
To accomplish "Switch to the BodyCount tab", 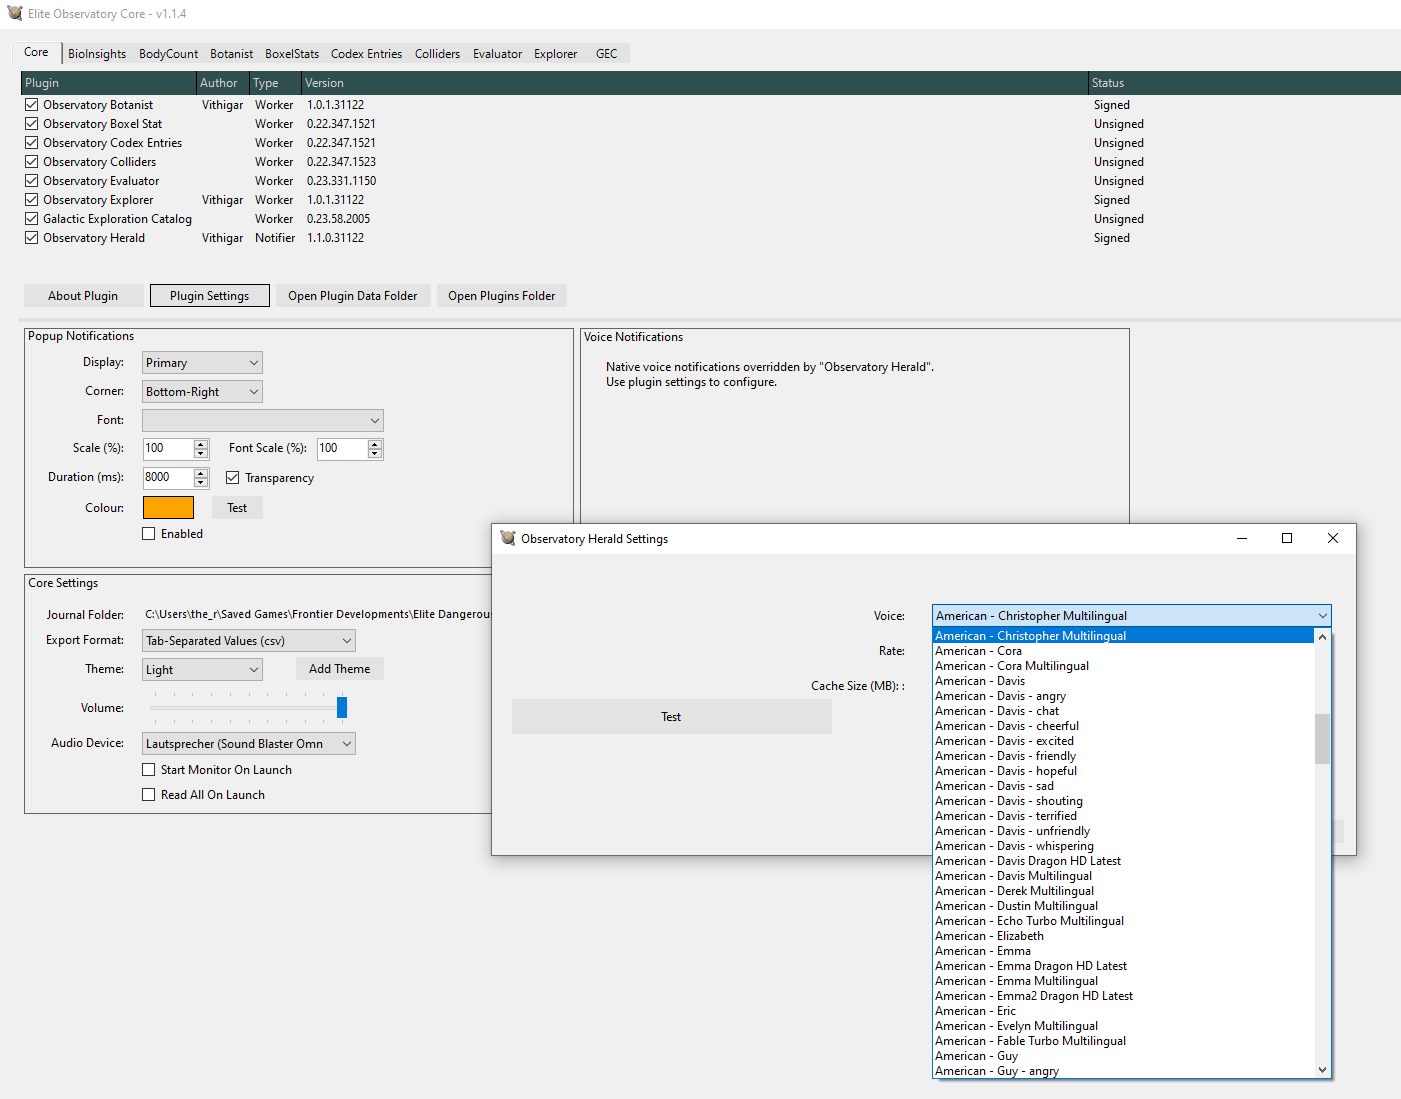I will pos(168,54).
